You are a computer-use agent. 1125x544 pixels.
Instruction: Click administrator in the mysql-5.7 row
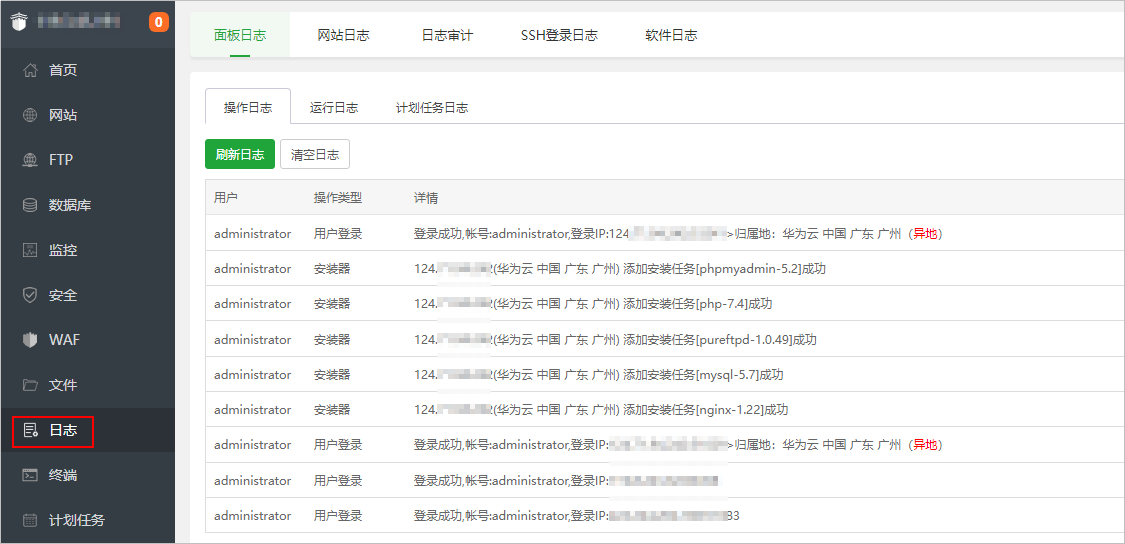tap(253, 375)
